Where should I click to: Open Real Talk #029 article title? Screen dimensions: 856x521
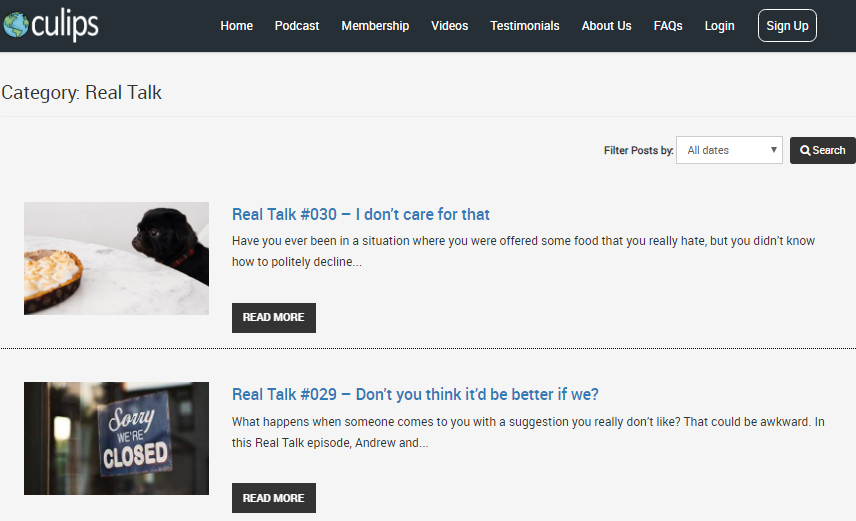click(415, 394)
